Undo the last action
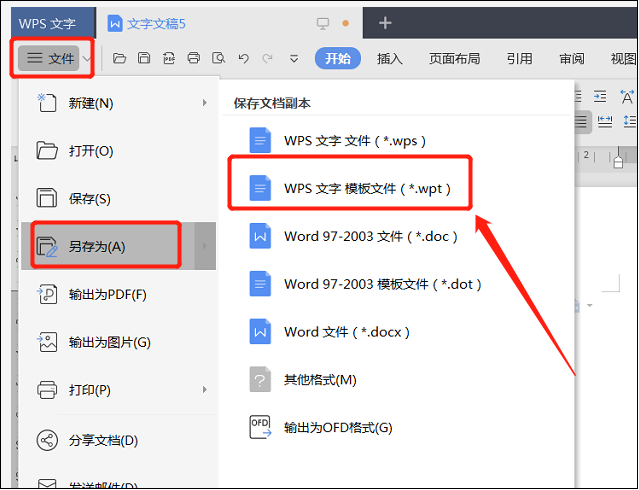This screenshot has height=490, width=639. click(243, 58)
